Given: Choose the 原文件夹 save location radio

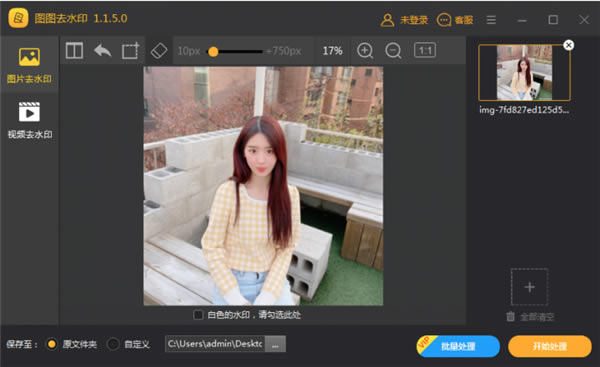Looking at the screenshot, I should [52, 344].
